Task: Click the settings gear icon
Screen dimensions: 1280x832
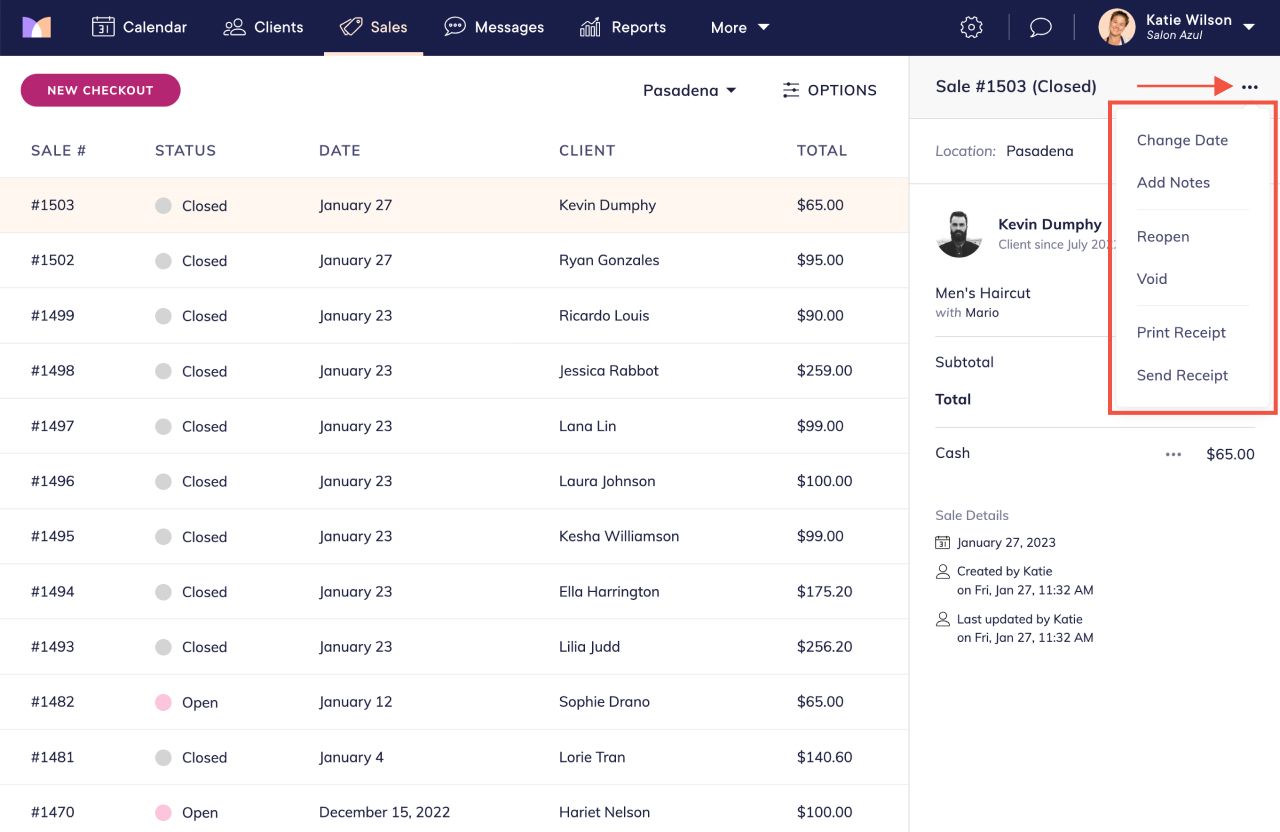Action: (971, 27)
